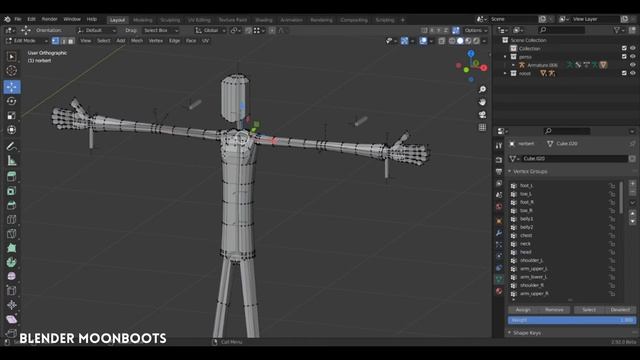Select the Poly Build tool
640x360 pixels.
(x=11, y=248)
